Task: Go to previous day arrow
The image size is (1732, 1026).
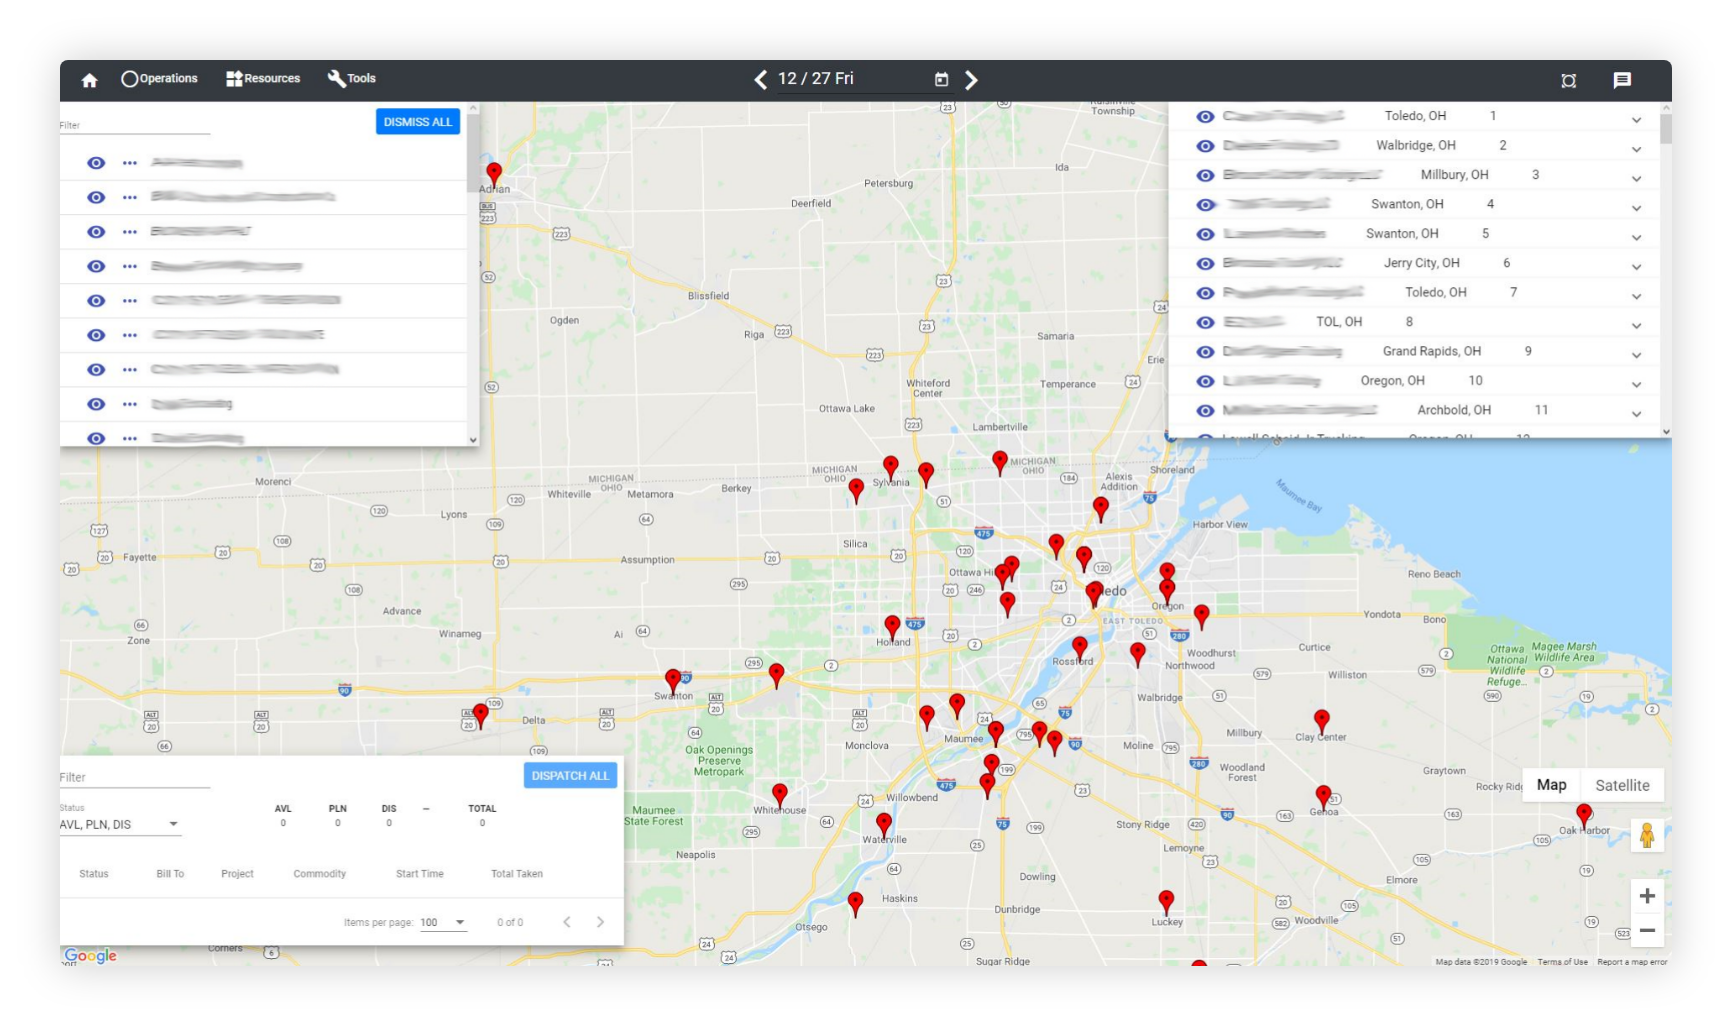Action: tap(760, 79)
